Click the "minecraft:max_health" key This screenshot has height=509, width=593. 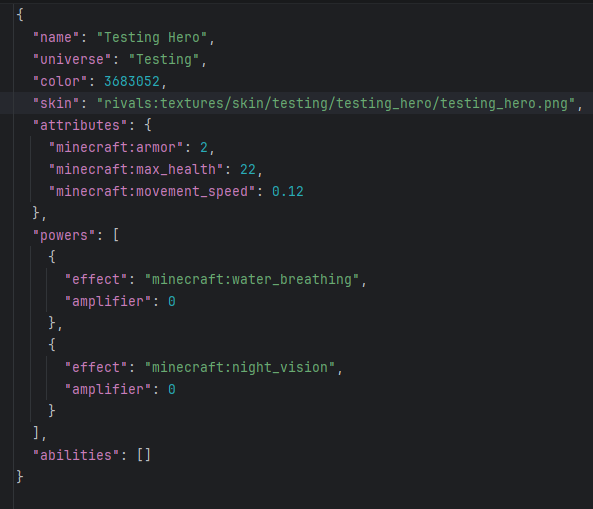136,169
